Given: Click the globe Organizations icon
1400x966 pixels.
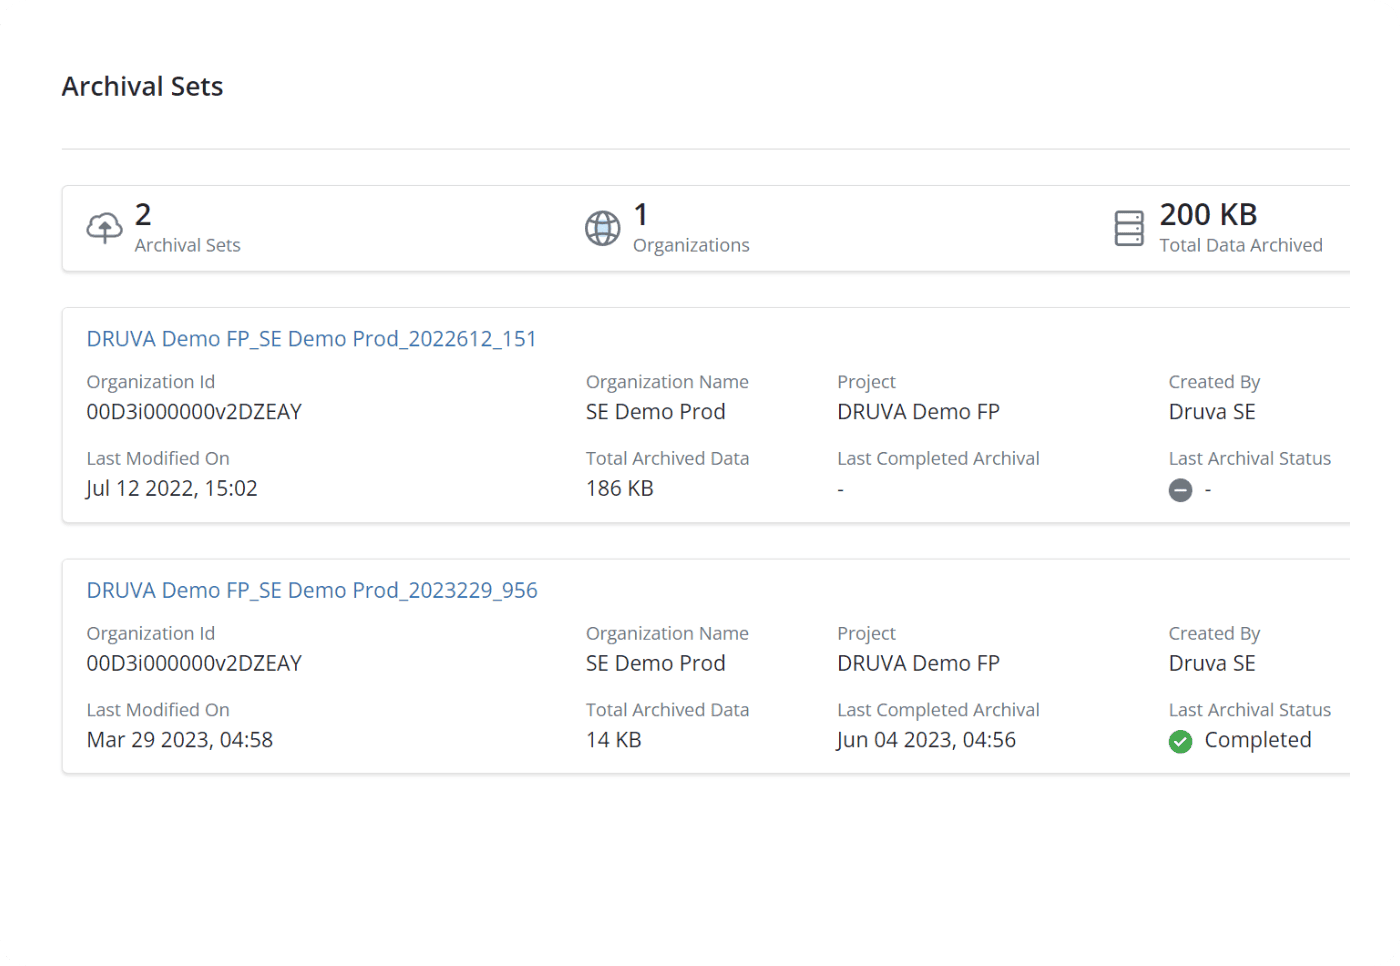Looking at the screenshot, I should [x=602, y=228].
